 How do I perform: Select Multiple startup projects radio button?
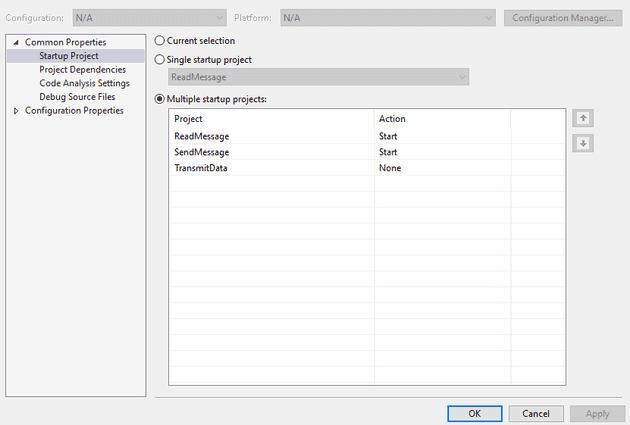pos(160,99)
